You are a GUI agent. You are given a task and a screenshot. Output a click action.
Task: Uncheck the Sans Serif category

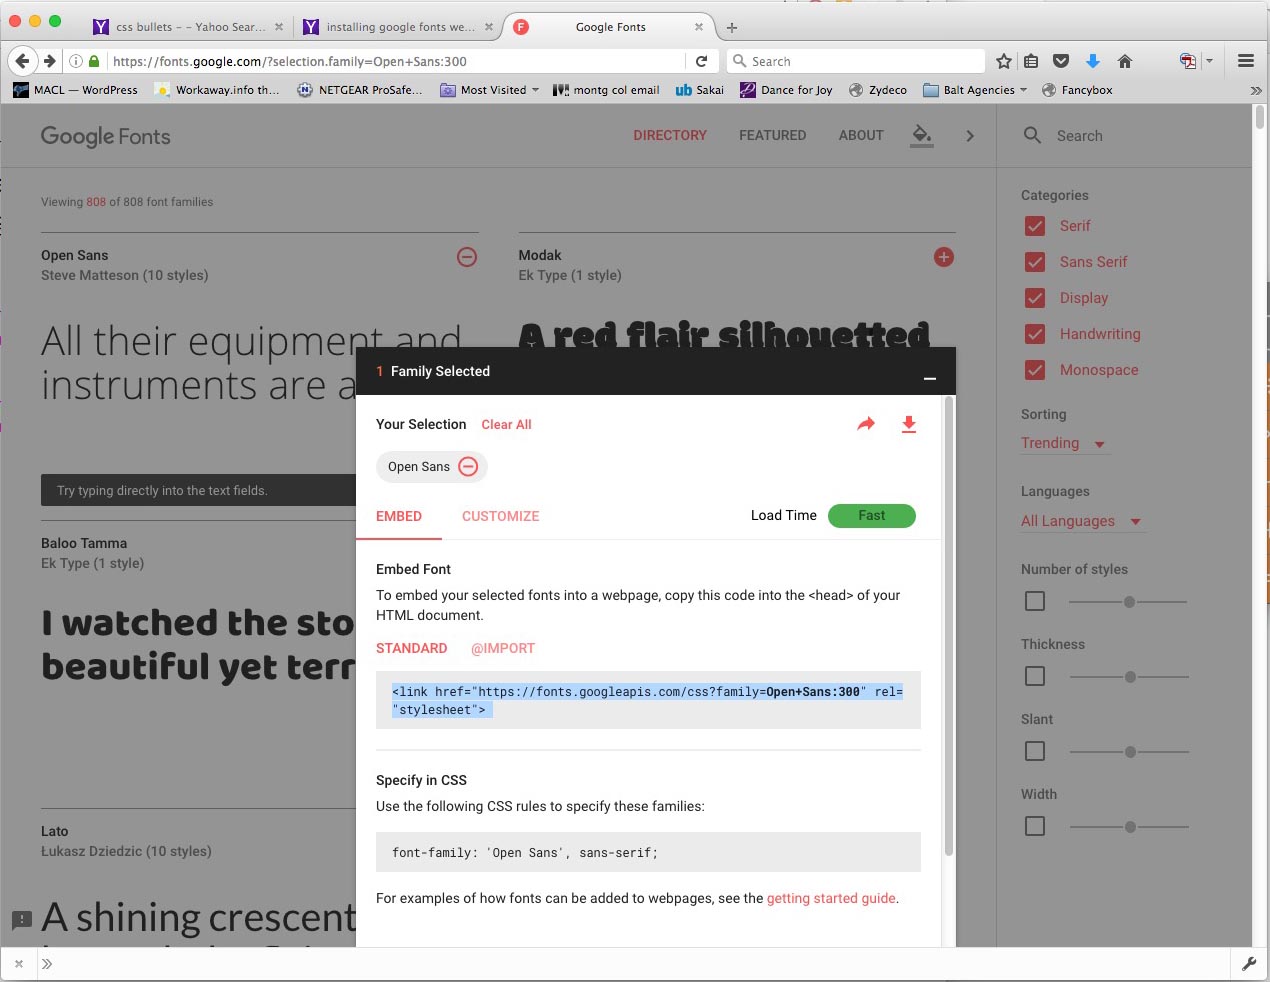coord(1035,262)
